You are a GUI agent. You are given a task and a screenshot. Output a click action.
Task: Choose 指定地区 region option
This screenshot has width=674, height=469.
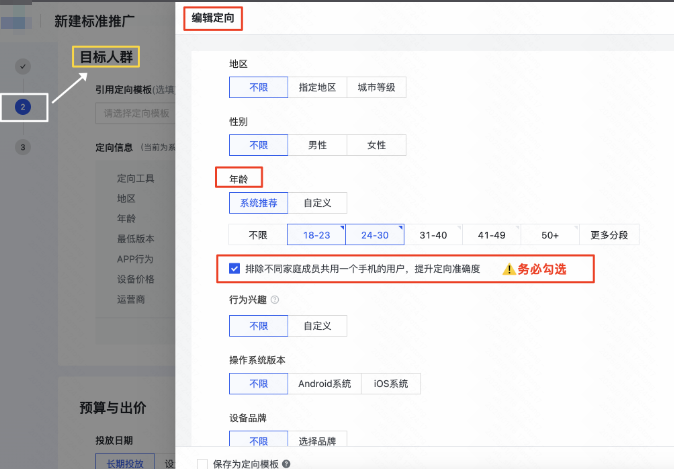pyautogui.click(x=317, y=87)
